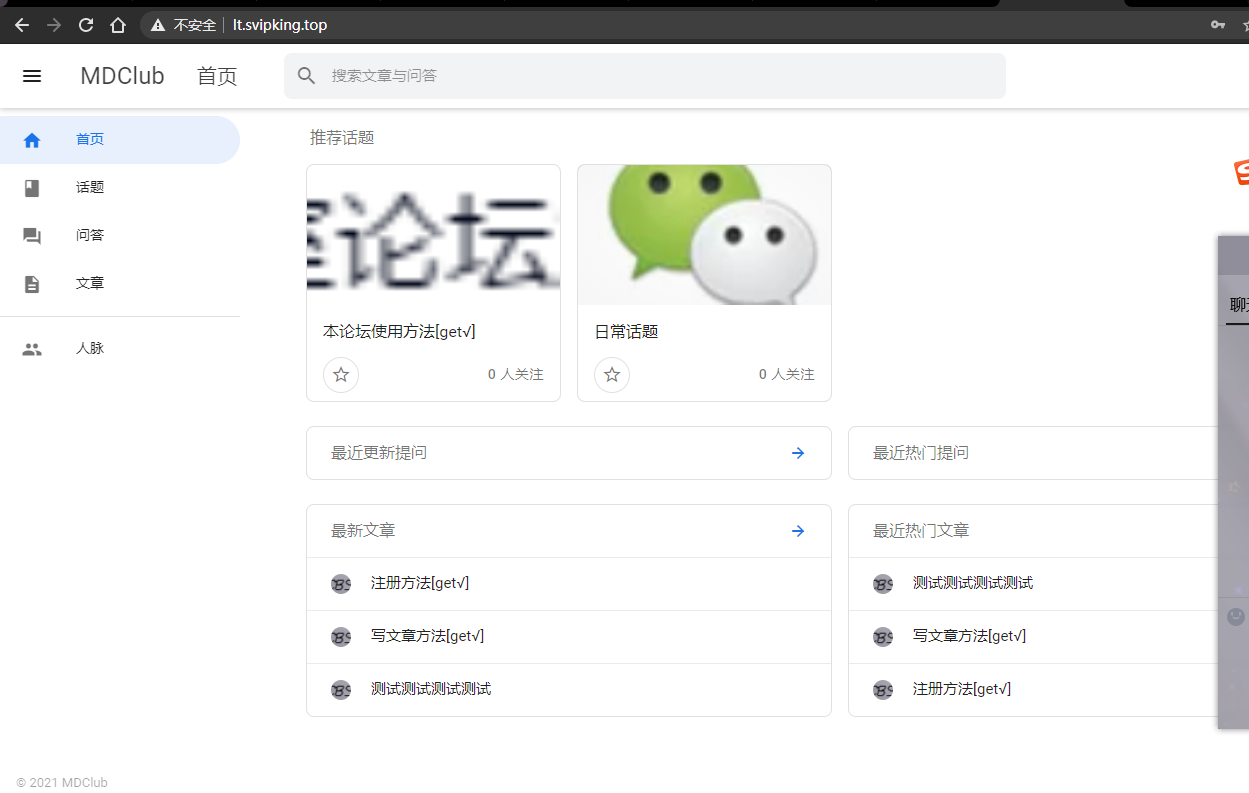Click the author avatar beside 注册方法 in 最近热门文章
Viewport: 1249px width, 793px height.
point(883,690)
